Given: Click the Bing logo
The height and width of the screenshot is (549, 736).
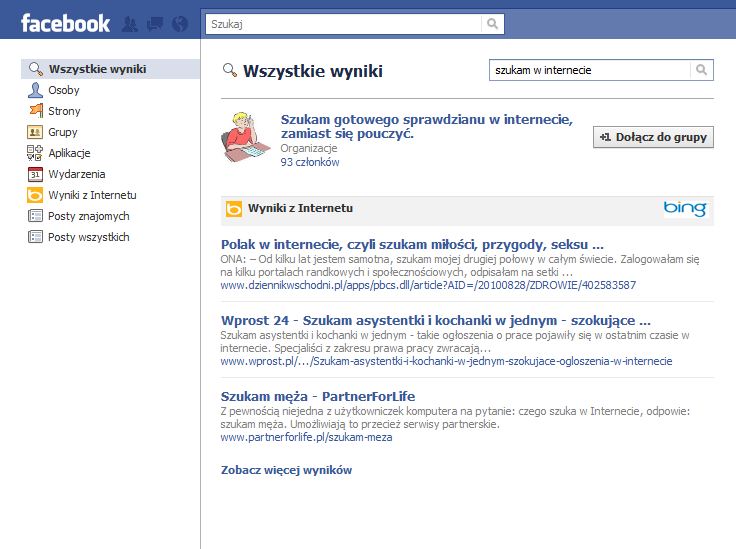Looking at the screenshot, I should pyautogui.click(x=684, y=209).
